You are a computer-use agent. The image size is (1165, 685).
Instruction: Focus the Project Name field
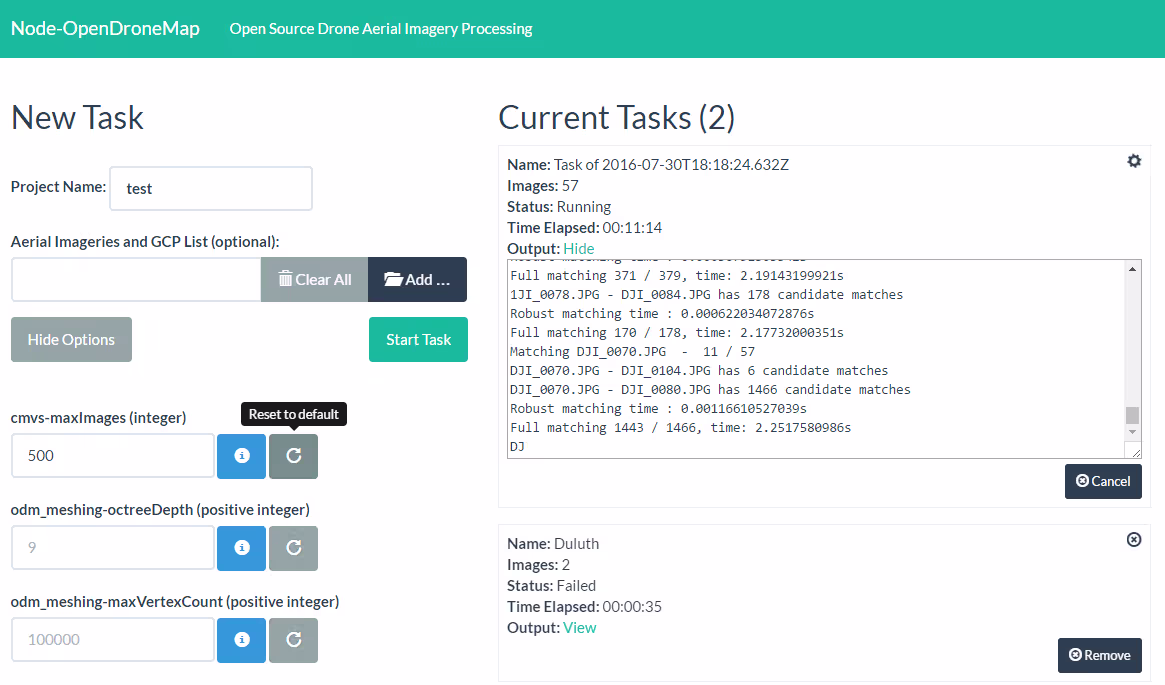tap(211, 189)
